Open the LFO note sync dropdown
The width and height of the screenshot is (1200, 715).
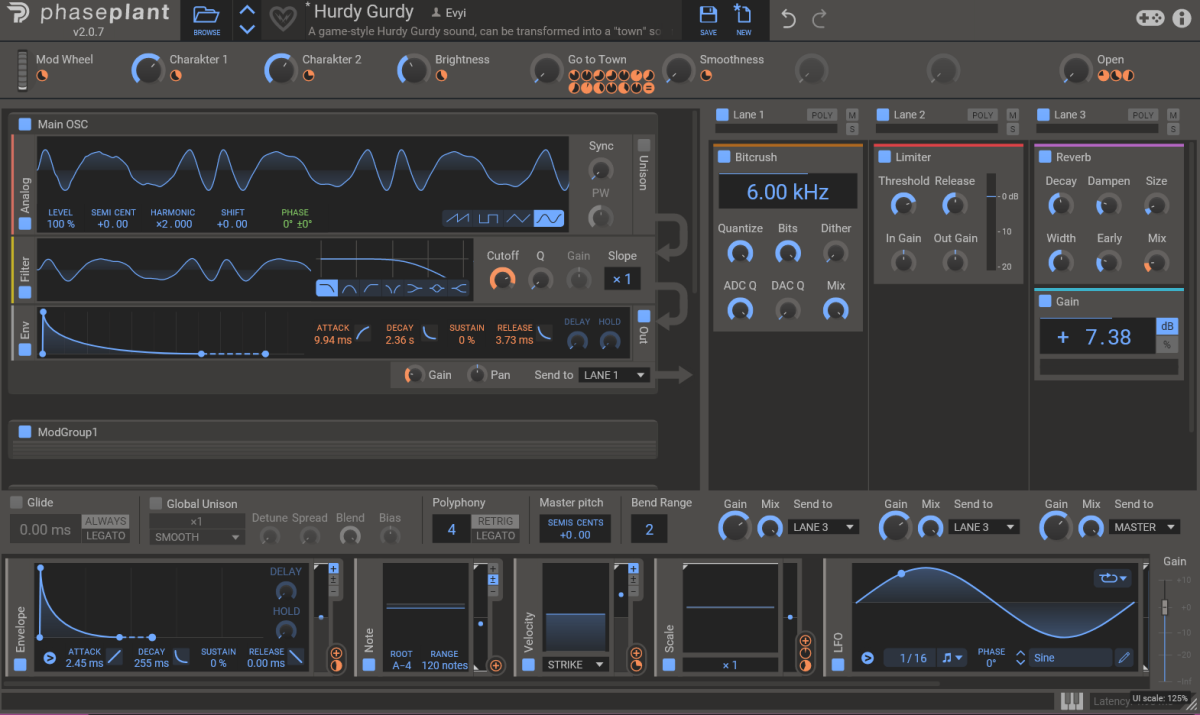pyautogui.click(x=952, y=658)
